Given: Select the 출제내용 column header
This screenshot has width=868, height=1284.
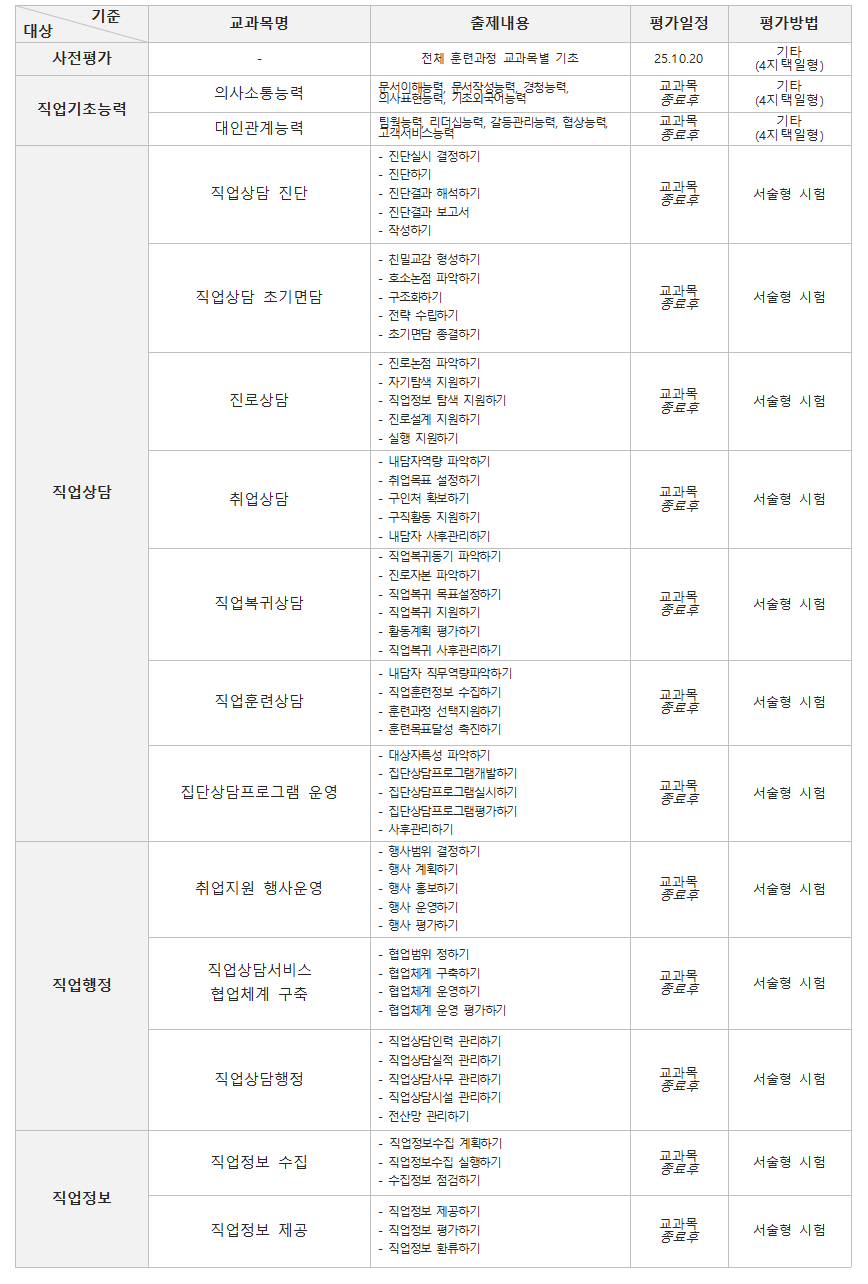Looking at the screenshot, I should [x=500, y=23].
